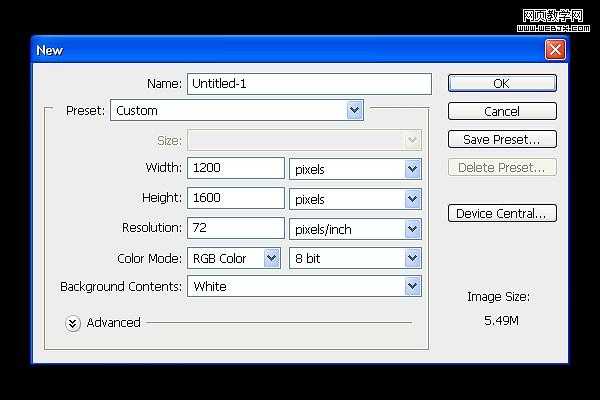This screenshot has width=600, height=400.
Task: Expand the Advanced options section
Action: 73,323
